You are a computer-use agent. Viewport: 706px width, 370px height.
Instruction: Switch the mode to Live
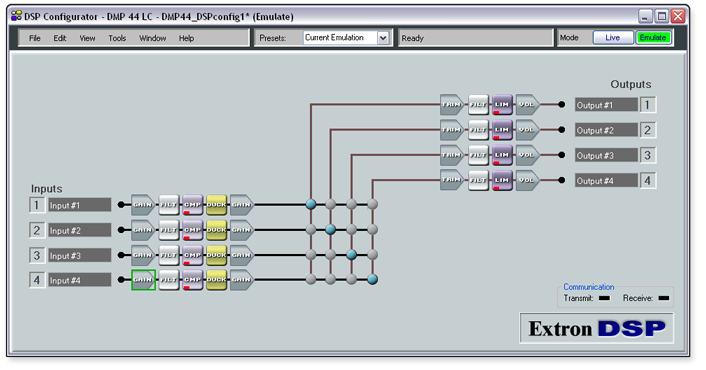612,38
